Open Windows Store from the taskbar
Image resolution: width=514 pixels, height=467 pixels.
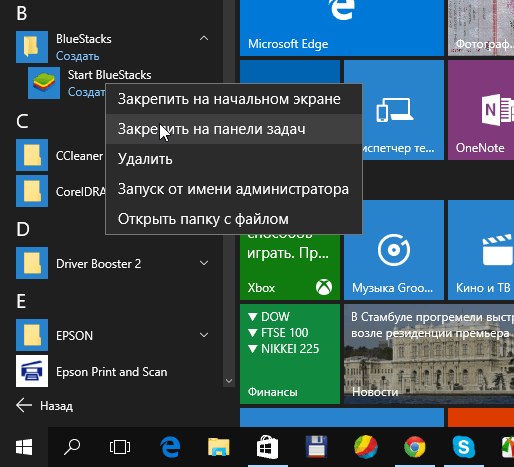point(267,447)
